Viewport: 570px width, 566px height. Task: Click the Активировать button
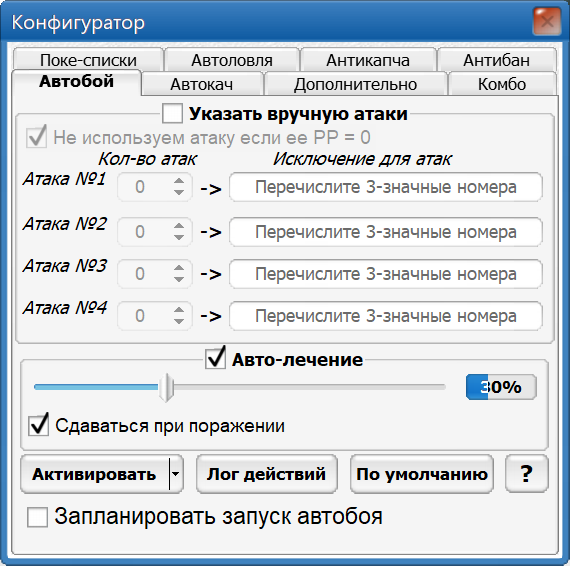(95, 474)
